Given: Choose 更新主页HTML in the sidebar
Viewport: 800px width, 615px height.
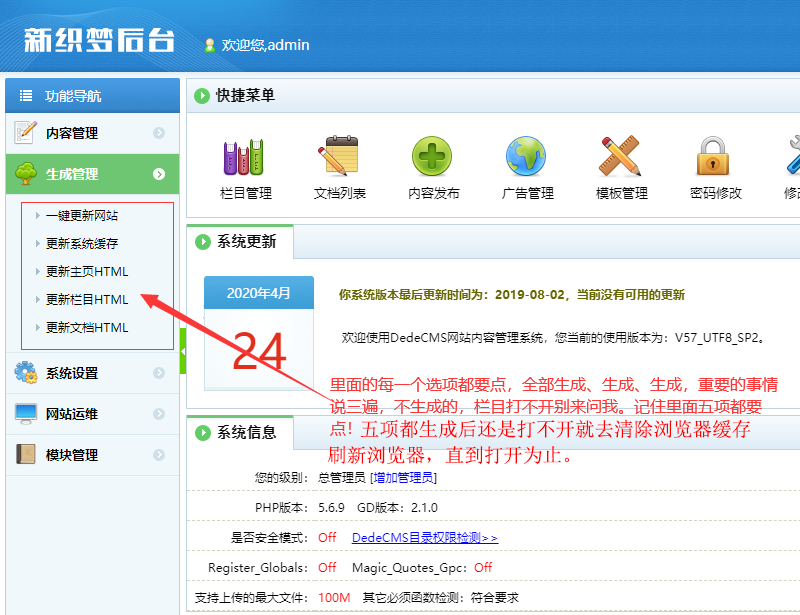Looking at the screenshot, I should pos(87,271).
